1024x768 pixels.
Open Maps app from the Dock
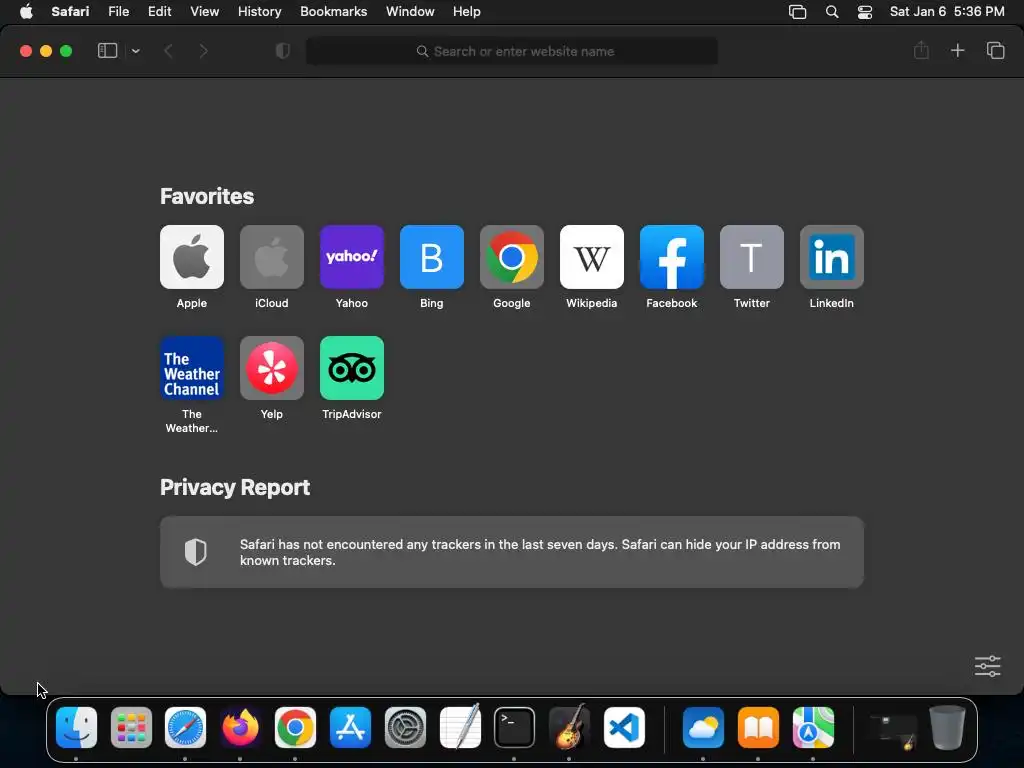pos(813,728)
